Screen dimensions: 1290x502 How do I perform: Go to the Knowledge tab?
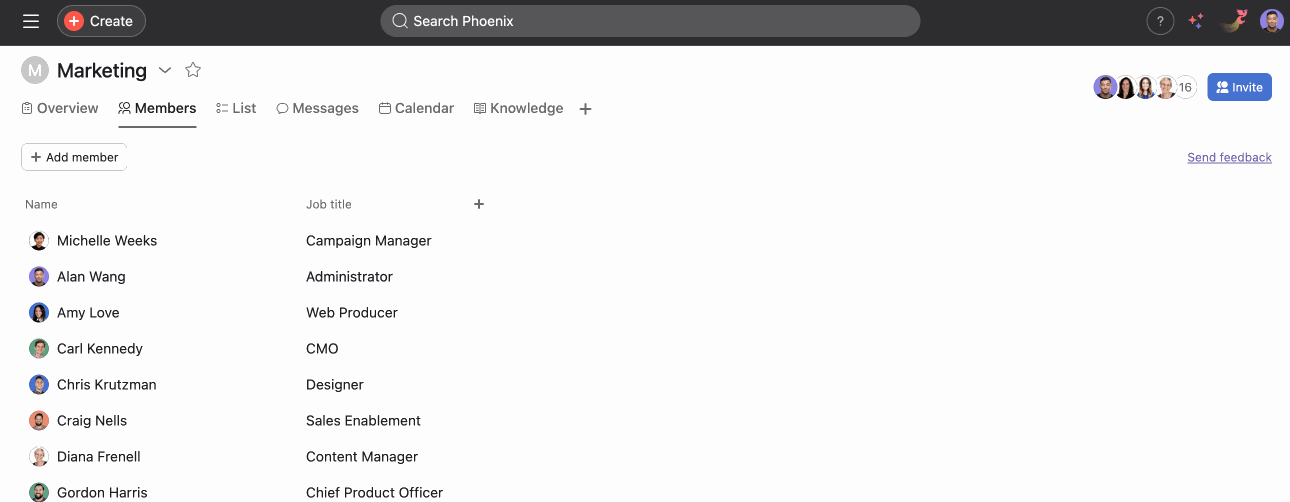click(x=518, y=108)
